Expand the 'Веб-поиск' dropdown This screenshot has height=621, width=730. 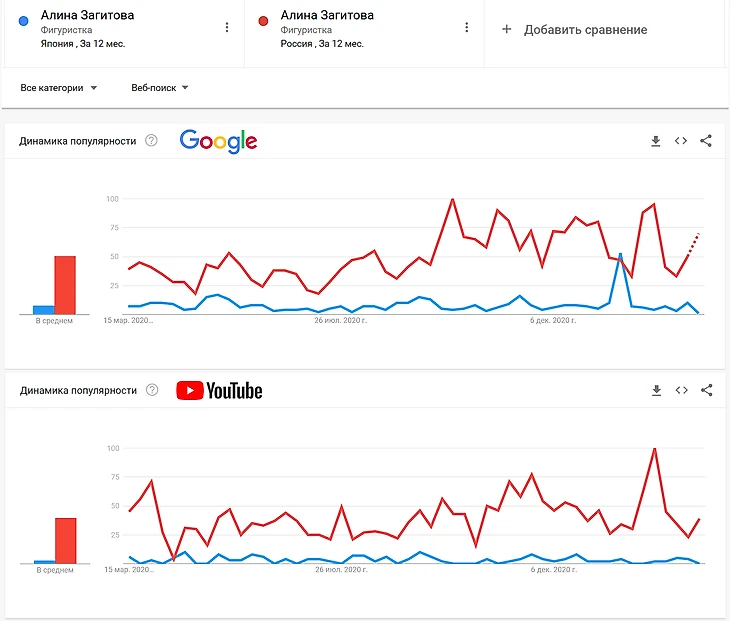pos(160,88)
